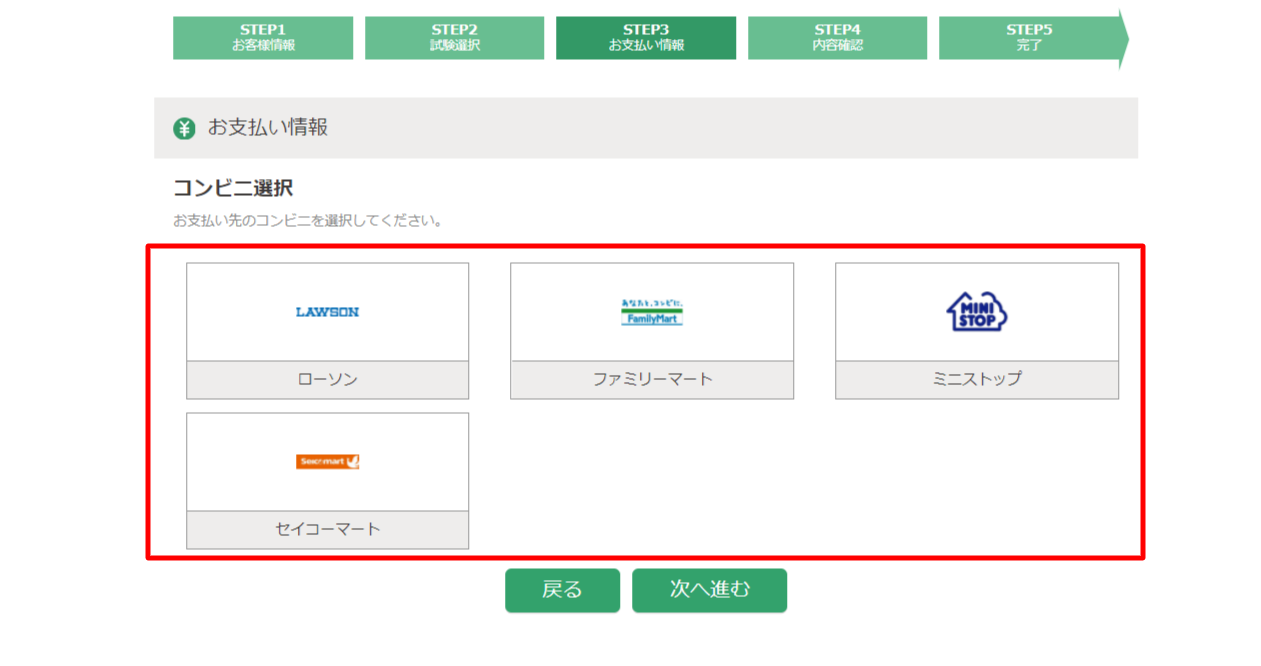Proceed with the 次へ進む button
Image resolution: width=1261 pixels, height=666 pixels.
709,590
